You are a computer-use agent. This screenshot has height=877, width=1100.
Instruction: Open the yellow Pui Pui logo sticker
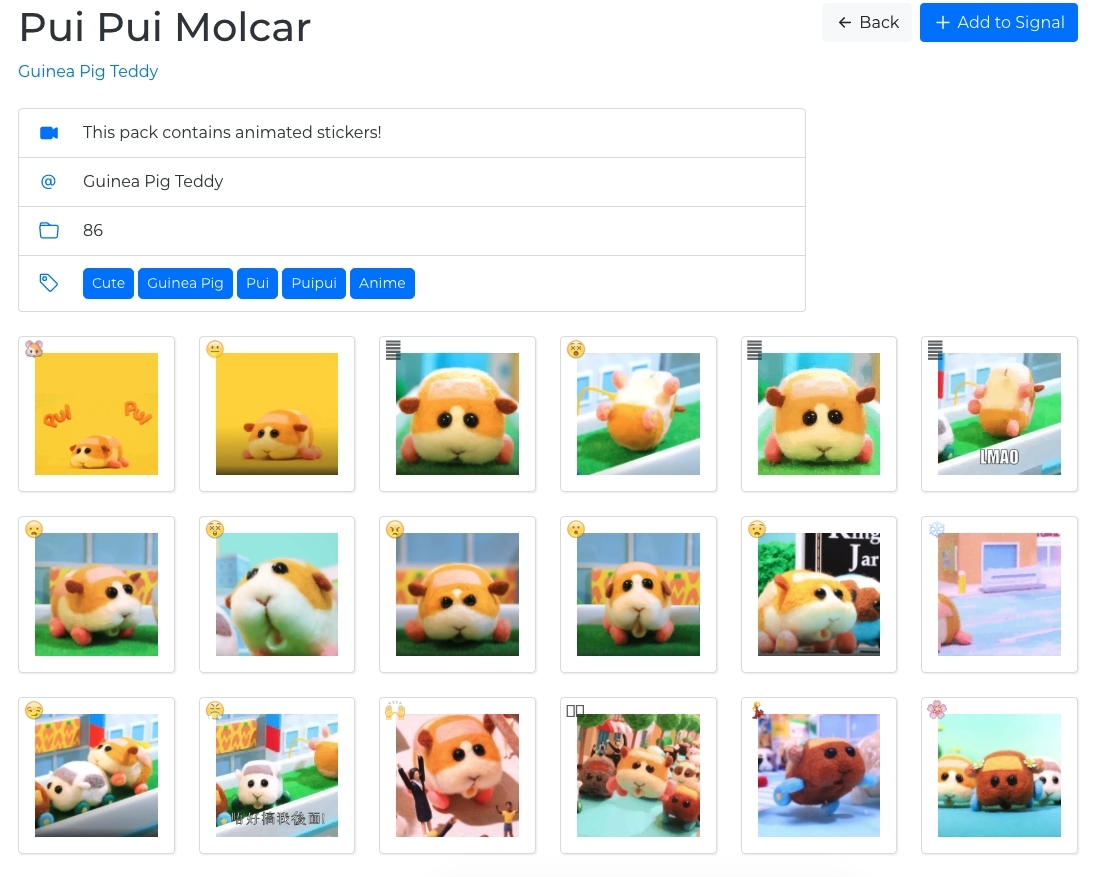click(x=96, y=414)
